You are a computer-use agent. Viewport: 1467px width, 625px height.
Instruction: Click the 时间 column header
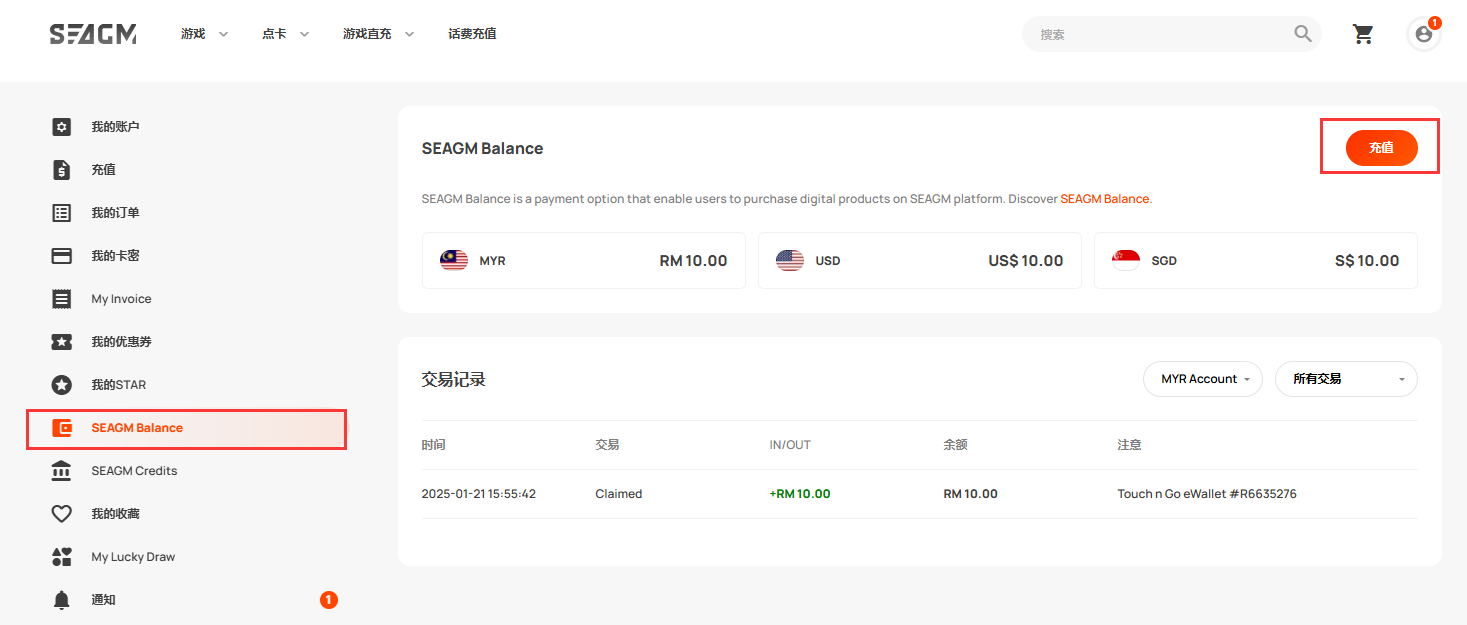[434, 445]
